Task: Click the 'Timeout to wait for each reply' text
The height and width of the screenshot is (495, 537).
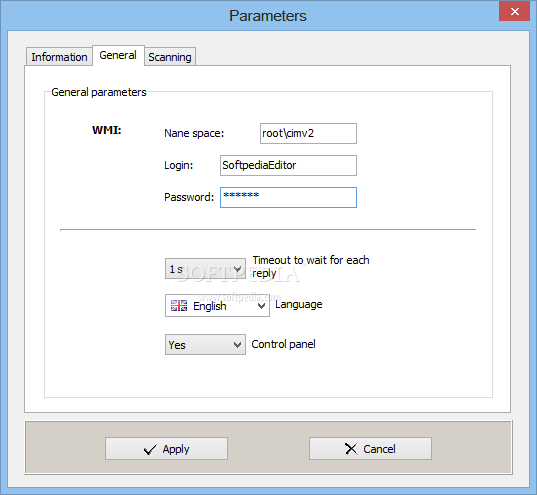Action: click(x=311, y=267)
